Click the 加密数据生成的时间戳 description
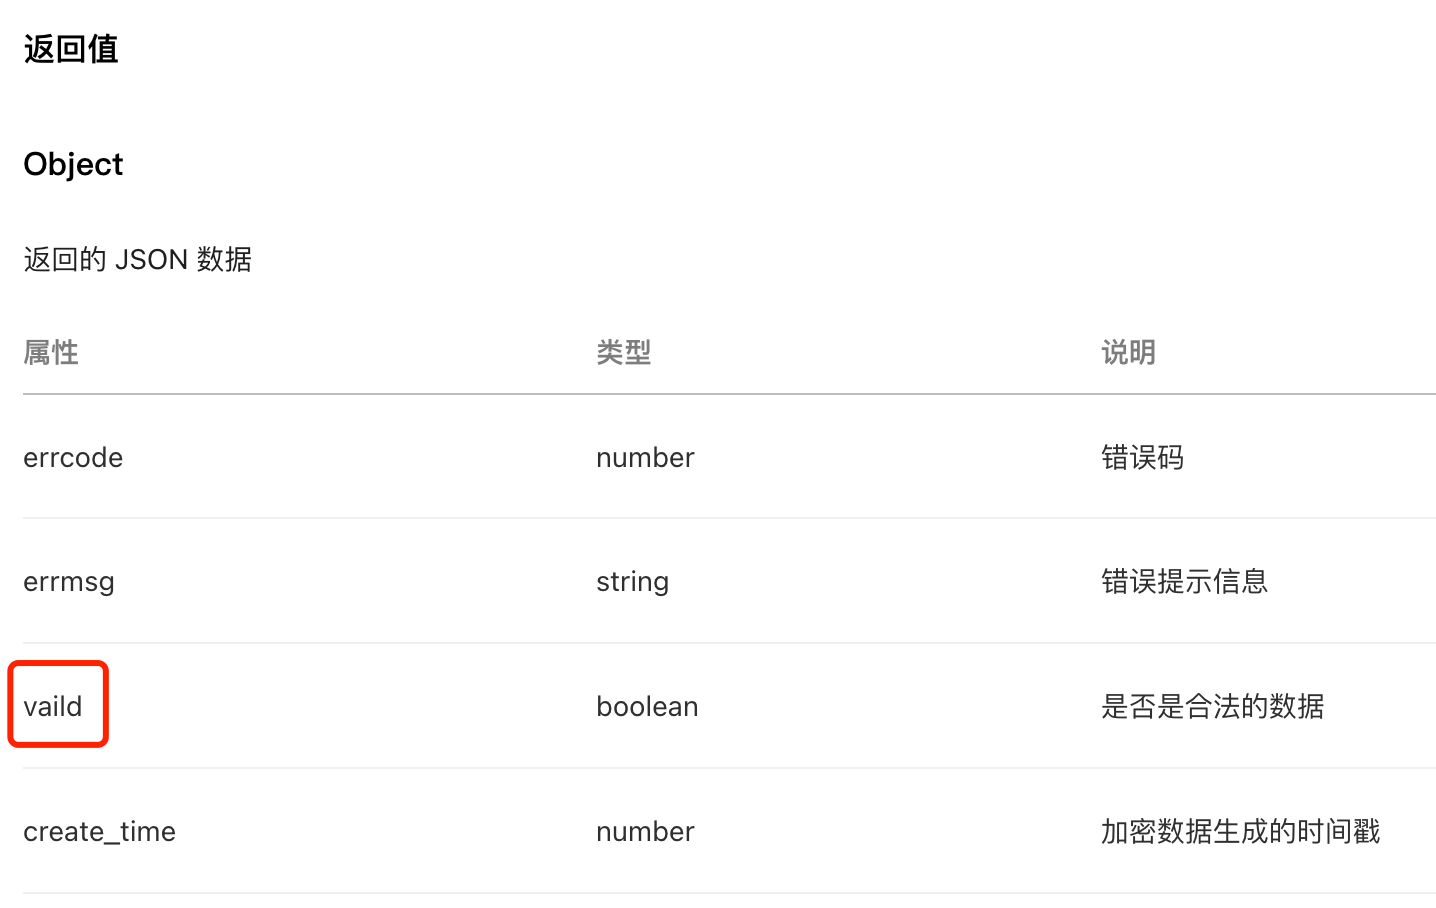The height and width of the screenshot is (908, 1436). point(1241,832)
